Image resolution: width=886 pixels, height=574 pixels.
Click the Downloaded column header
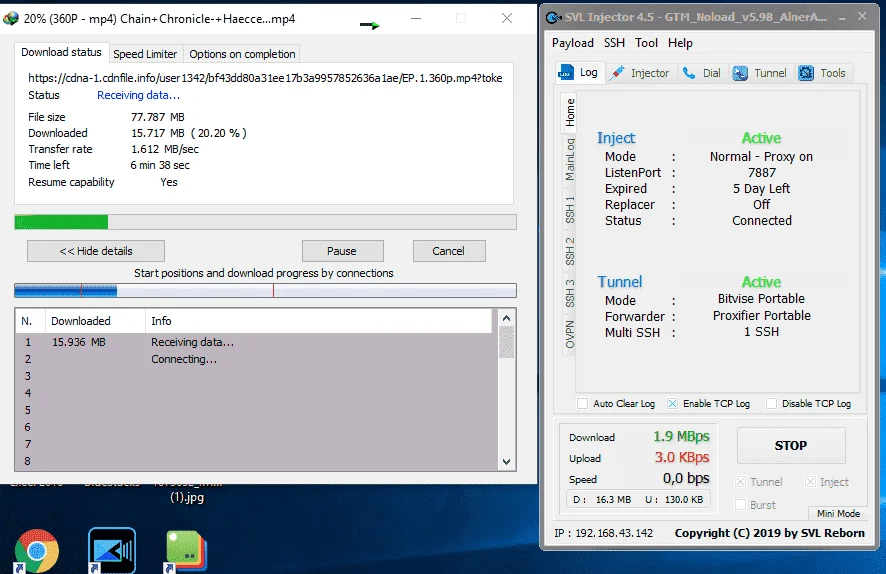pyautogui.click(x=95, y=321)
